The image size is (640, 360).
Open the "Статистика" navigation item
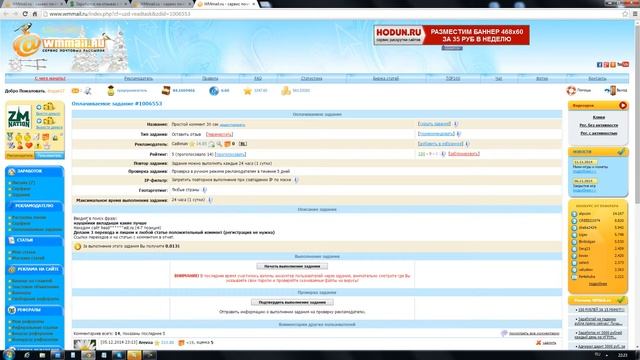[x=311, y=78]
